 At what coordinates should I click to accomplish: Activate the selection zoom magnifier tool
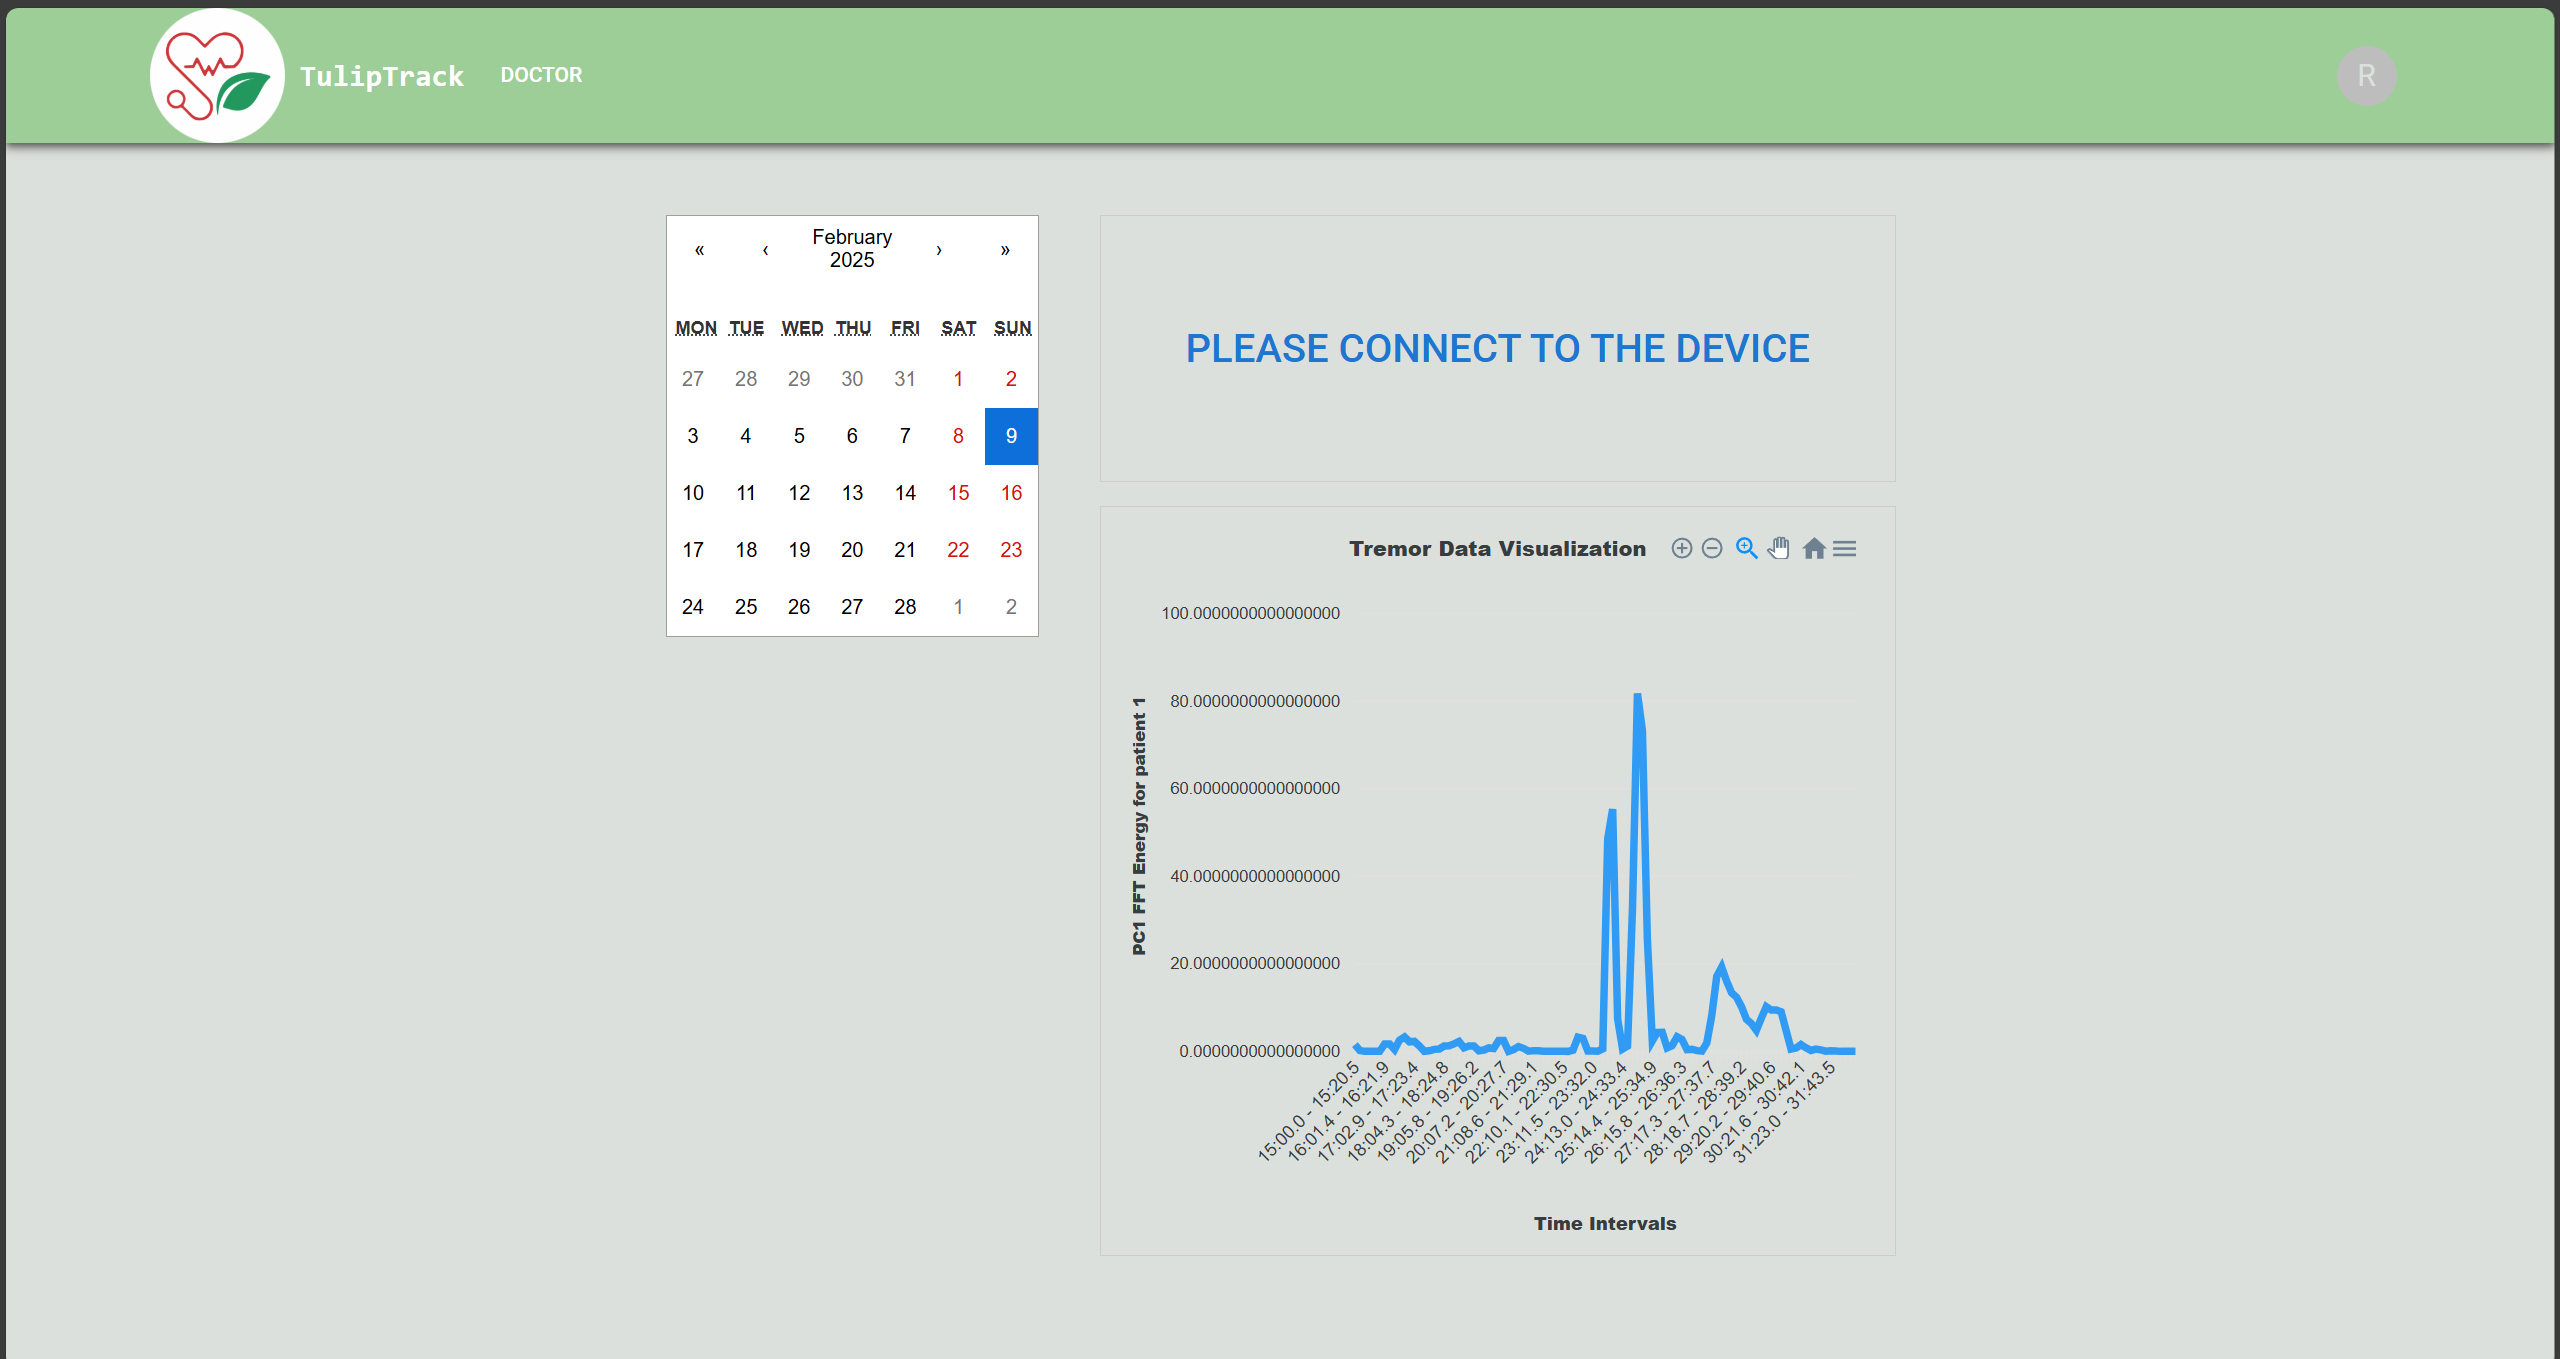1746,548
